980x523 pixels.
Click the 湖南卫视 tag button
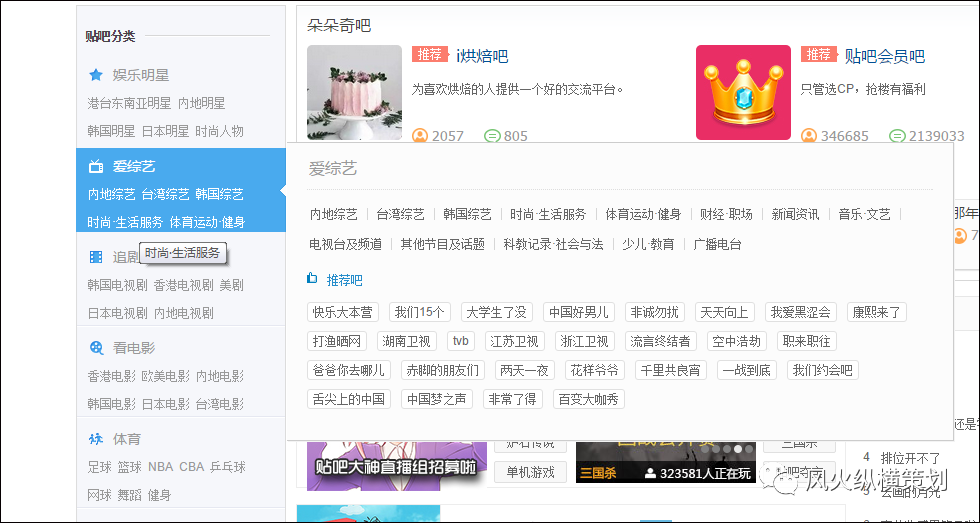point(407,341)
